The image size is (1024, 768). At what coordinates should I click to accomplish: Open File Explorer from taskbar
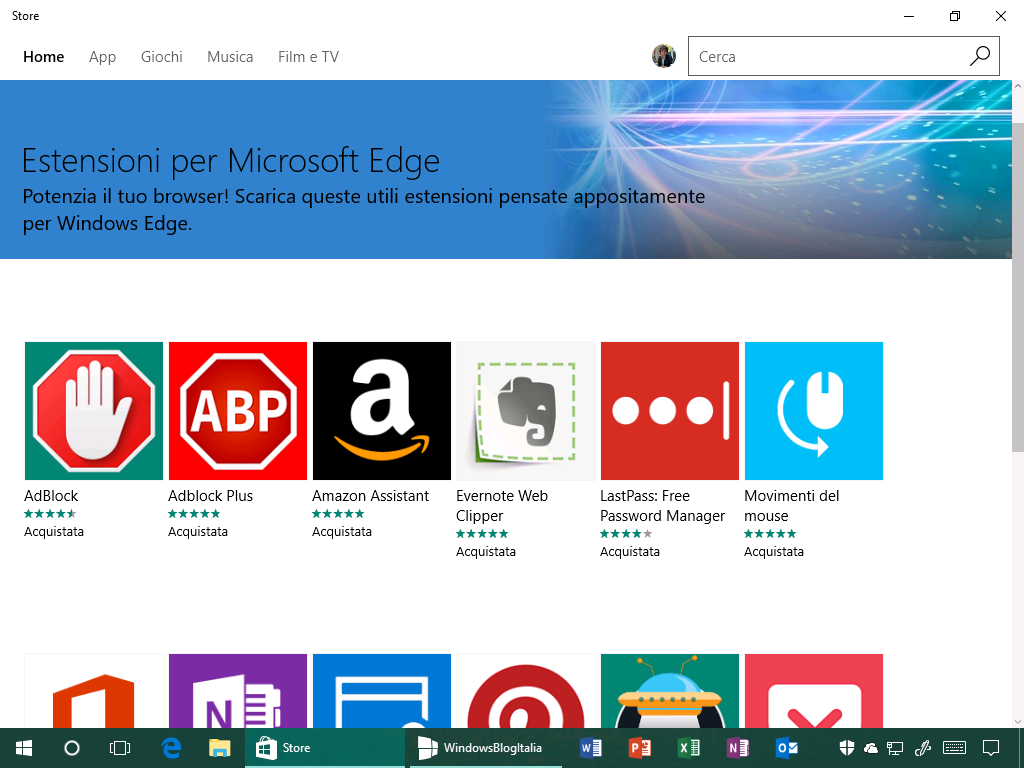219,748
